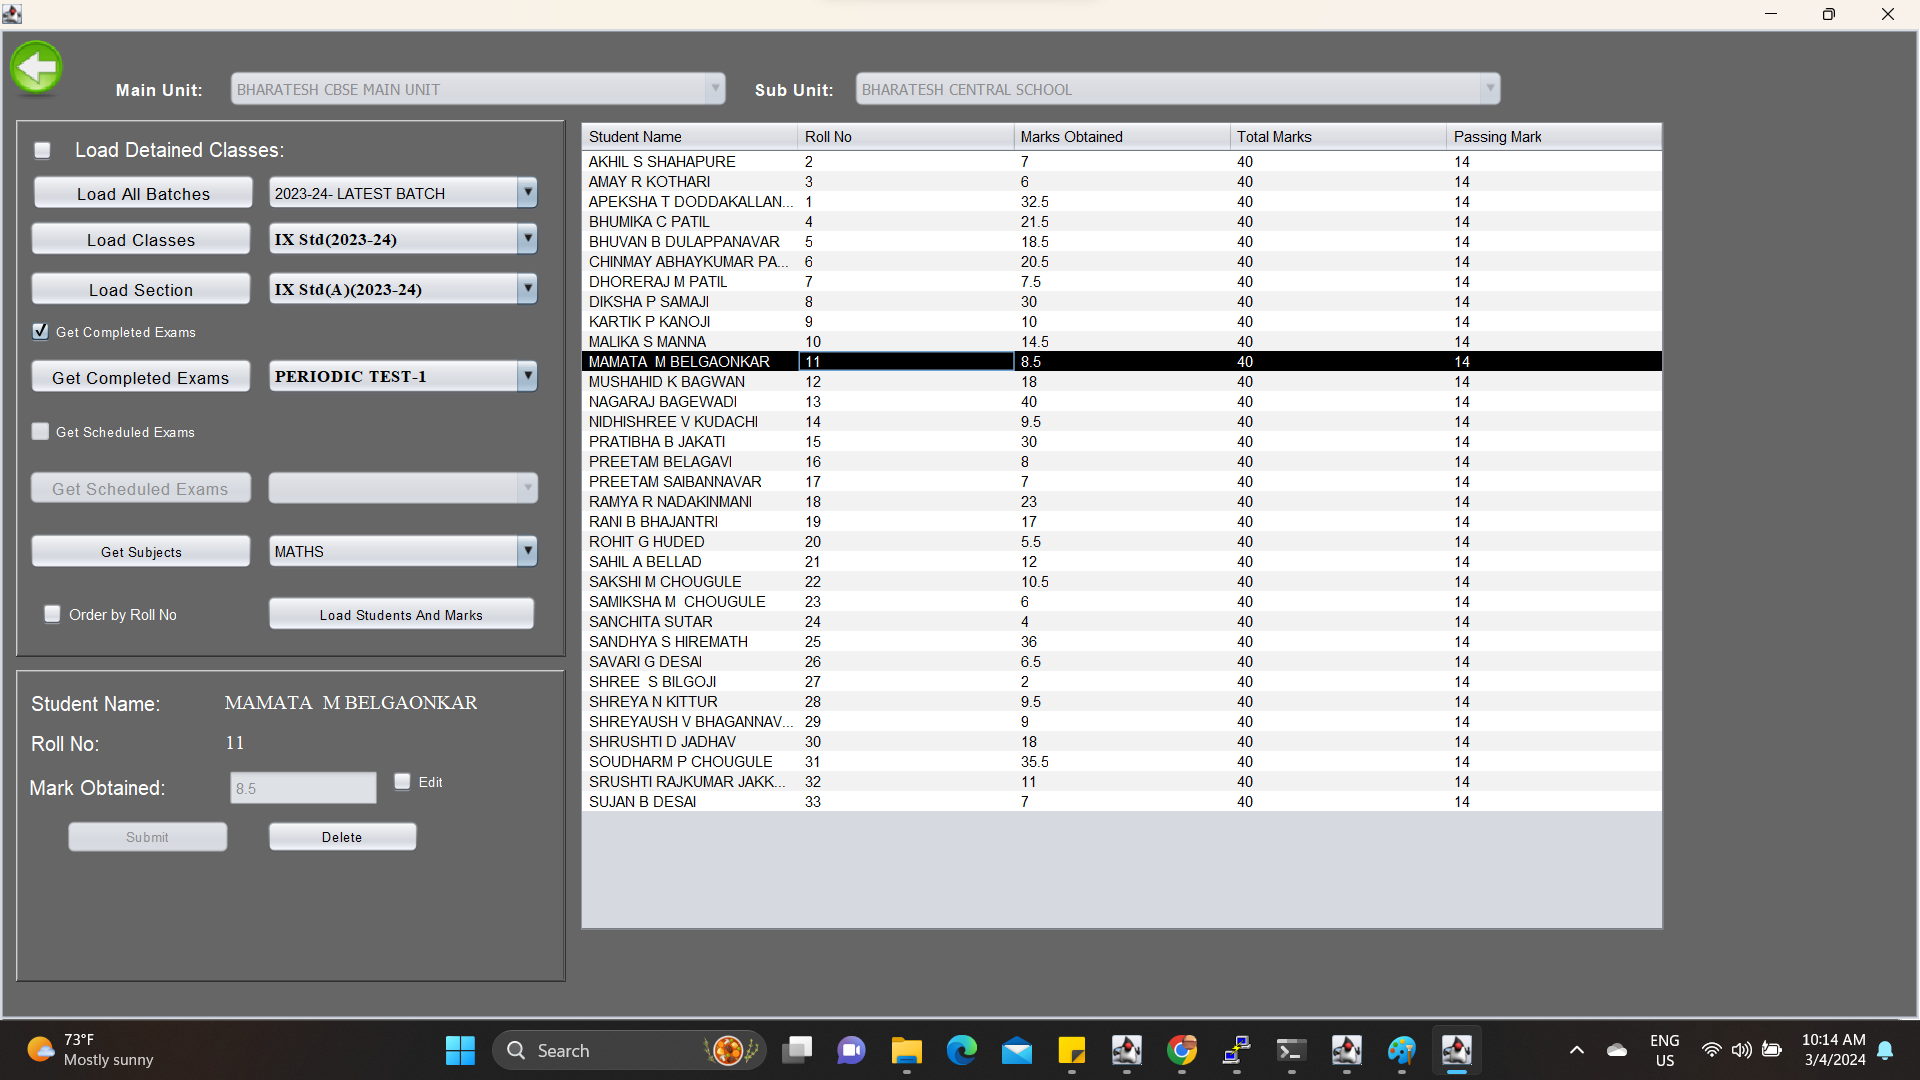The width and height of the screenshot is (1920, 1080).
Task: Check the Order by Roll No checkbox
Action: 52,614
